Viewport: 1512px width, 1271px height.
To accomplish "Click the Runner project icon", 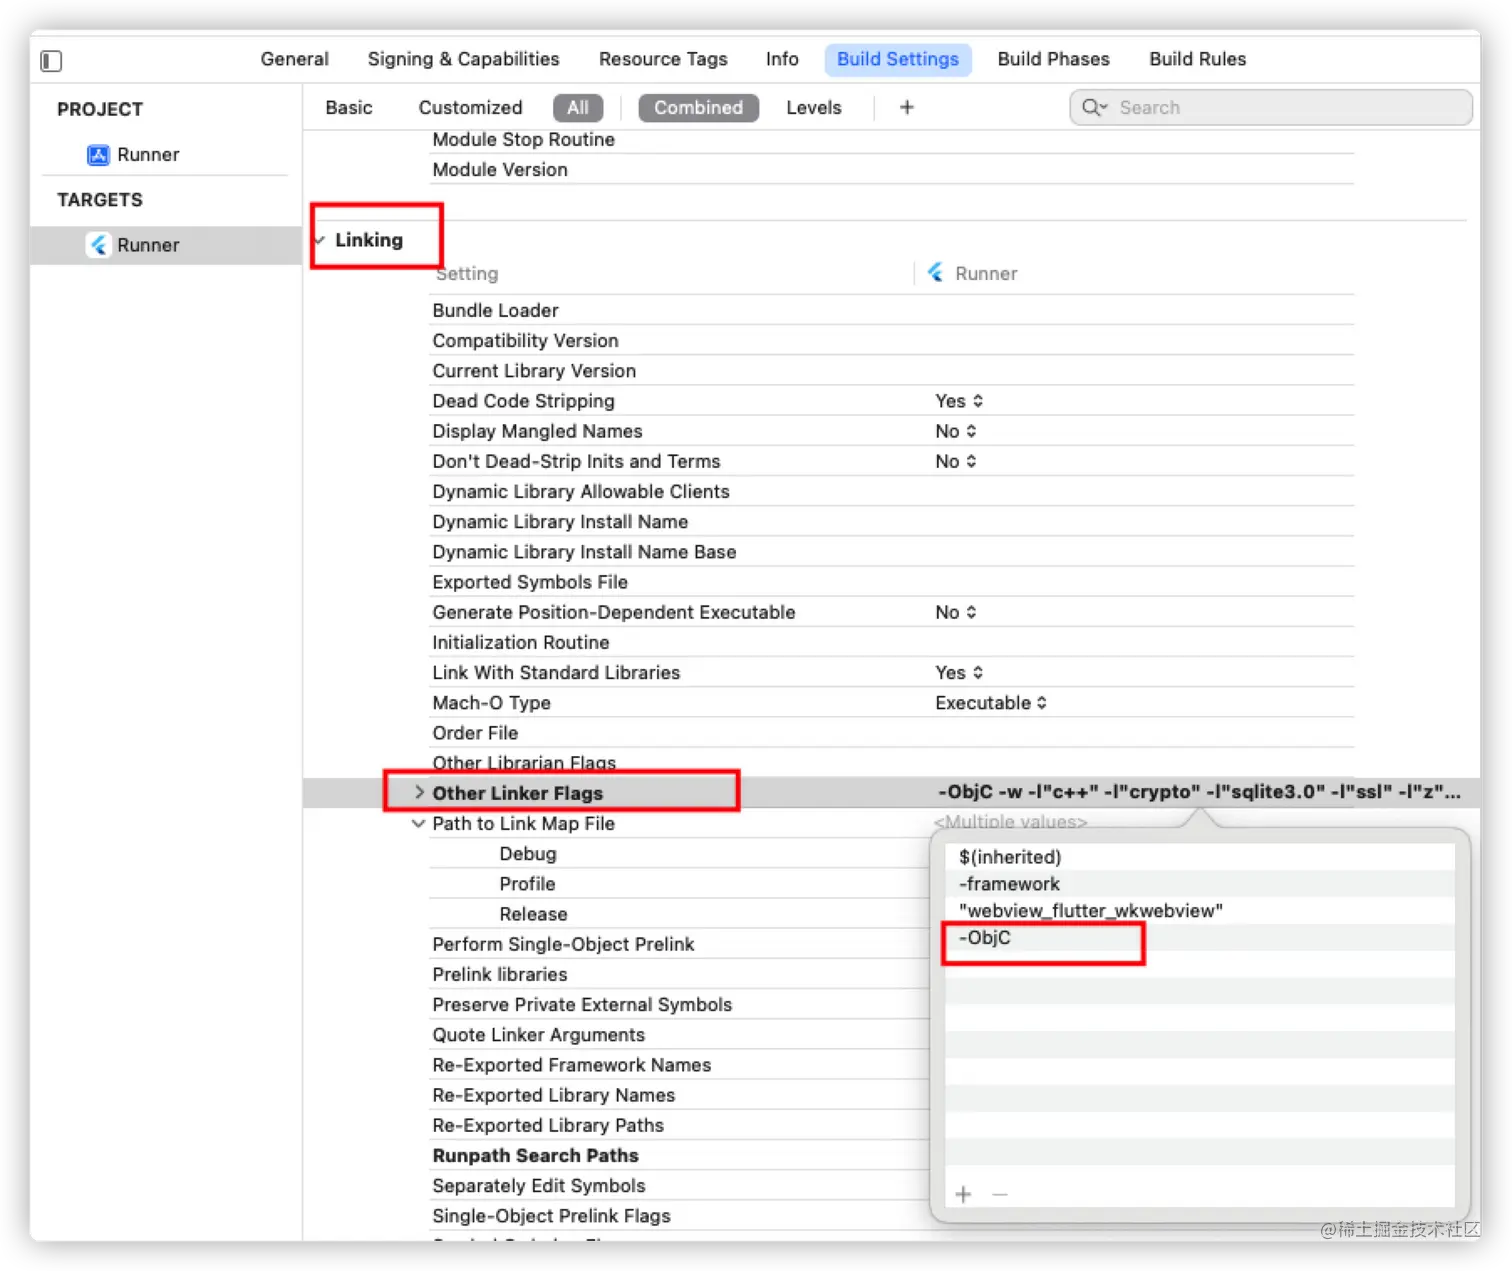I will tap(98, 155).
